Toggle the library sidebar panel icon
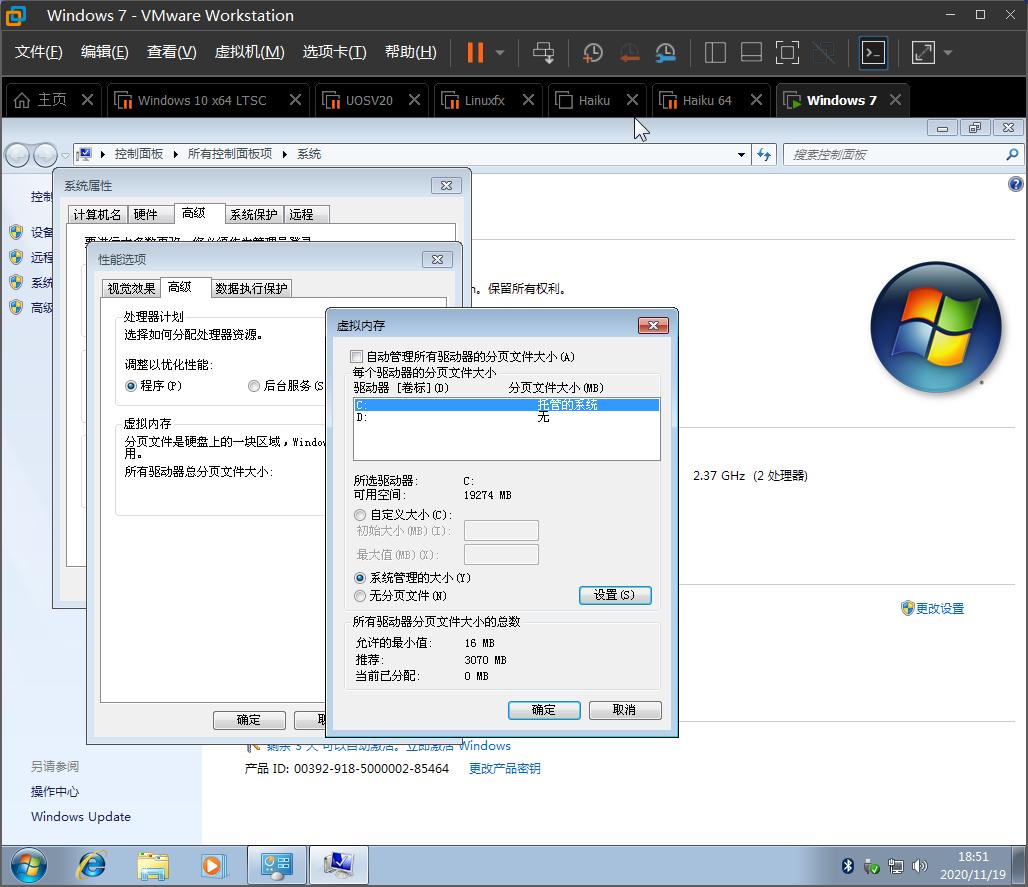This screenshot has width=1028, height=887. pyautogui.click(x=715, y=52)
